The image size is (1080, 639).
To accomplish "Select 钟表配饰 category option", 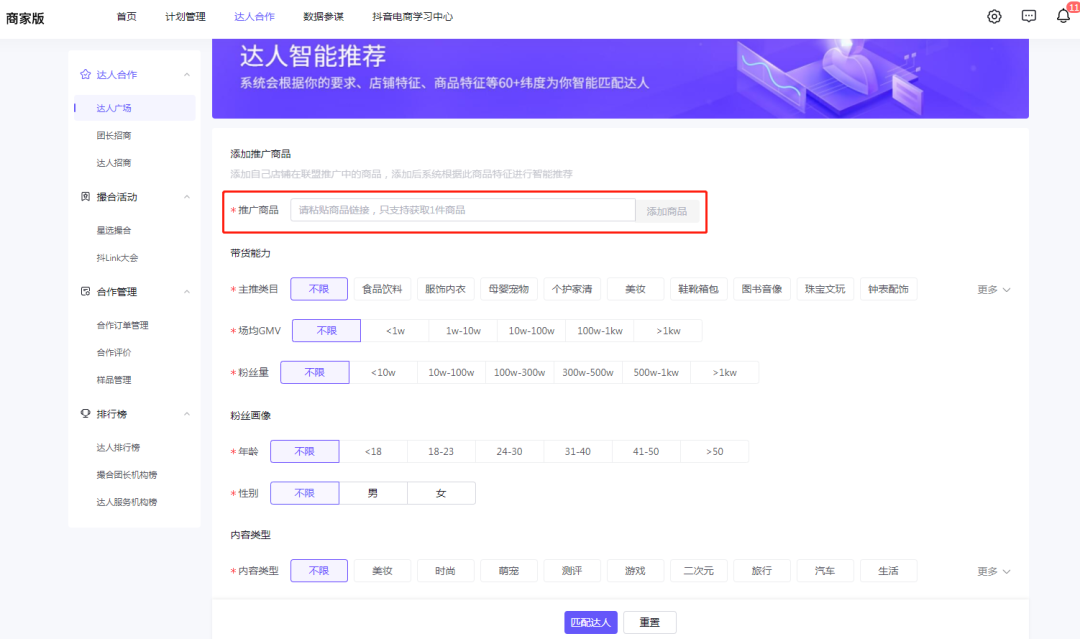I will click(889, 289).
